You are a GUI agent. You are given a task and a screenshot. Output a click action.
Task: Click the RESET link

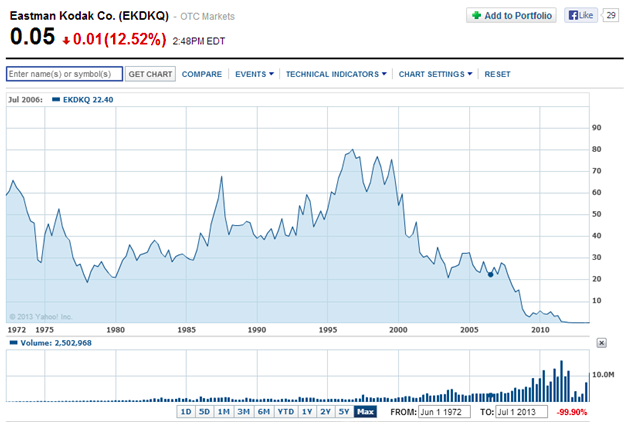tap(497, 74)
